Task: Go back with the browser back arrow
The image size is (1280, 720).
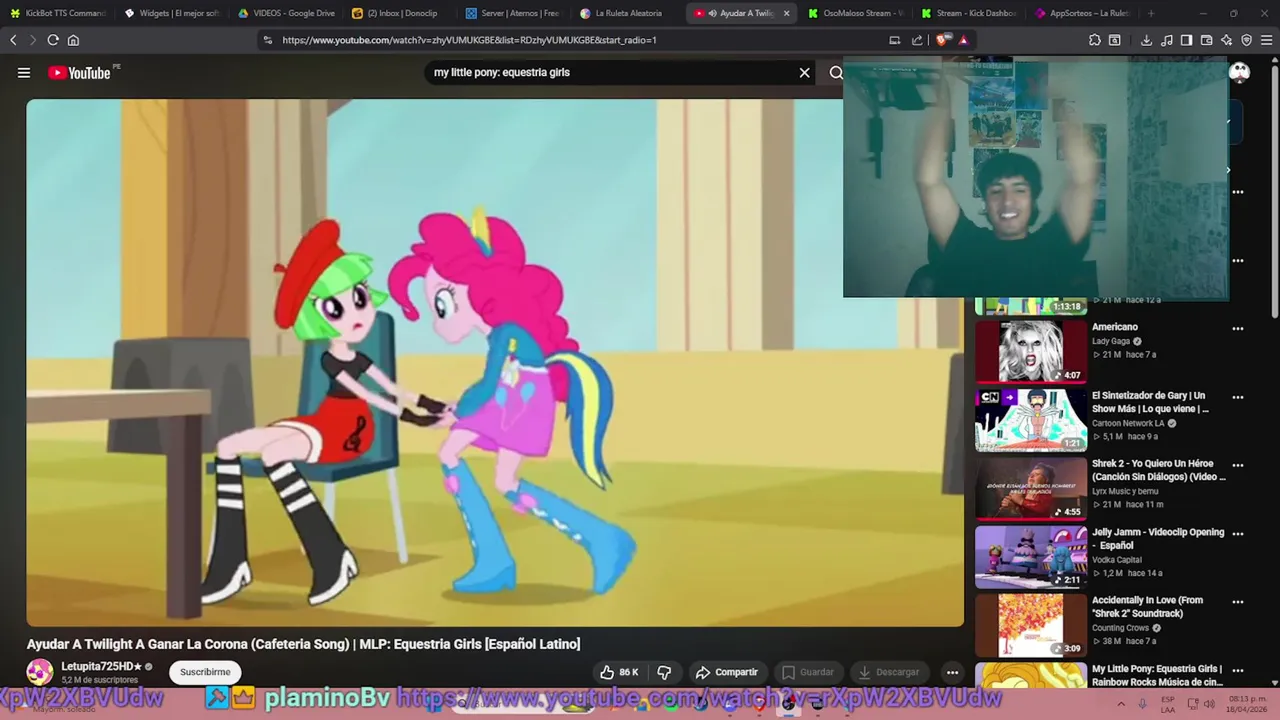Action: pyautogui.click(x=13, y=40)
